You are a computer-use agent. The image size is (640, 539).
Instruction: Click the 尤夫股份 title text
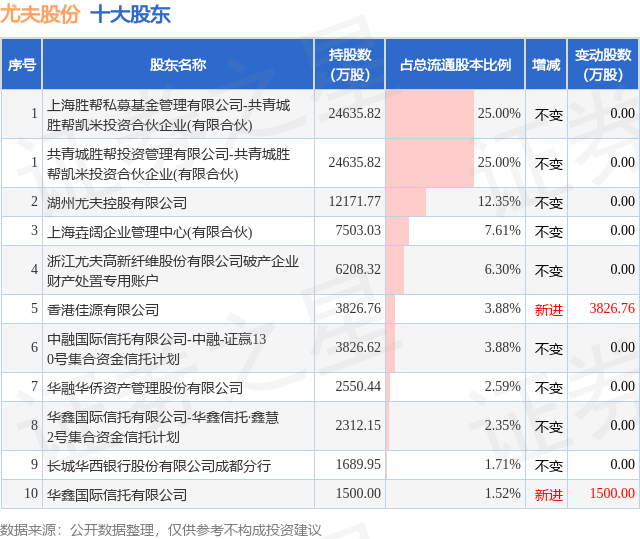point(40,14)
